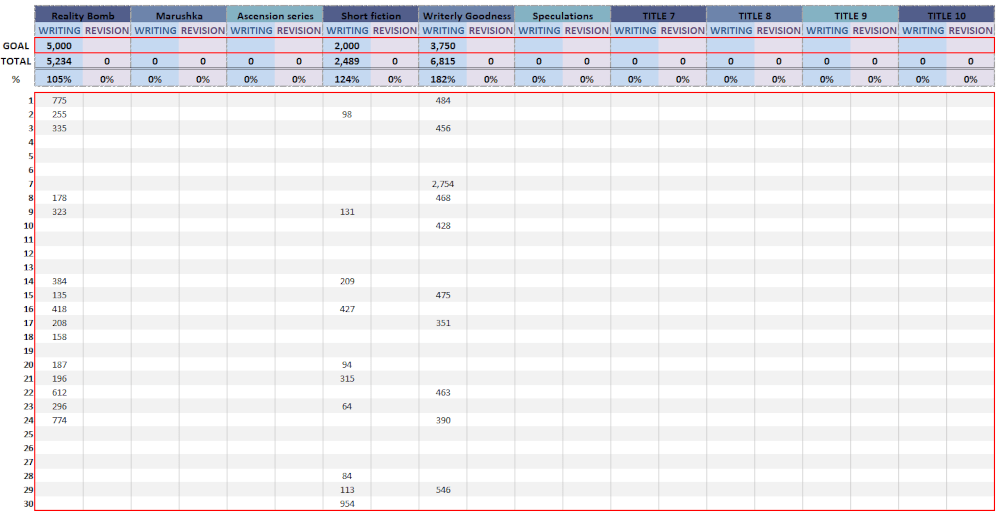Select the 2,754 word count entry

(443, 184)
